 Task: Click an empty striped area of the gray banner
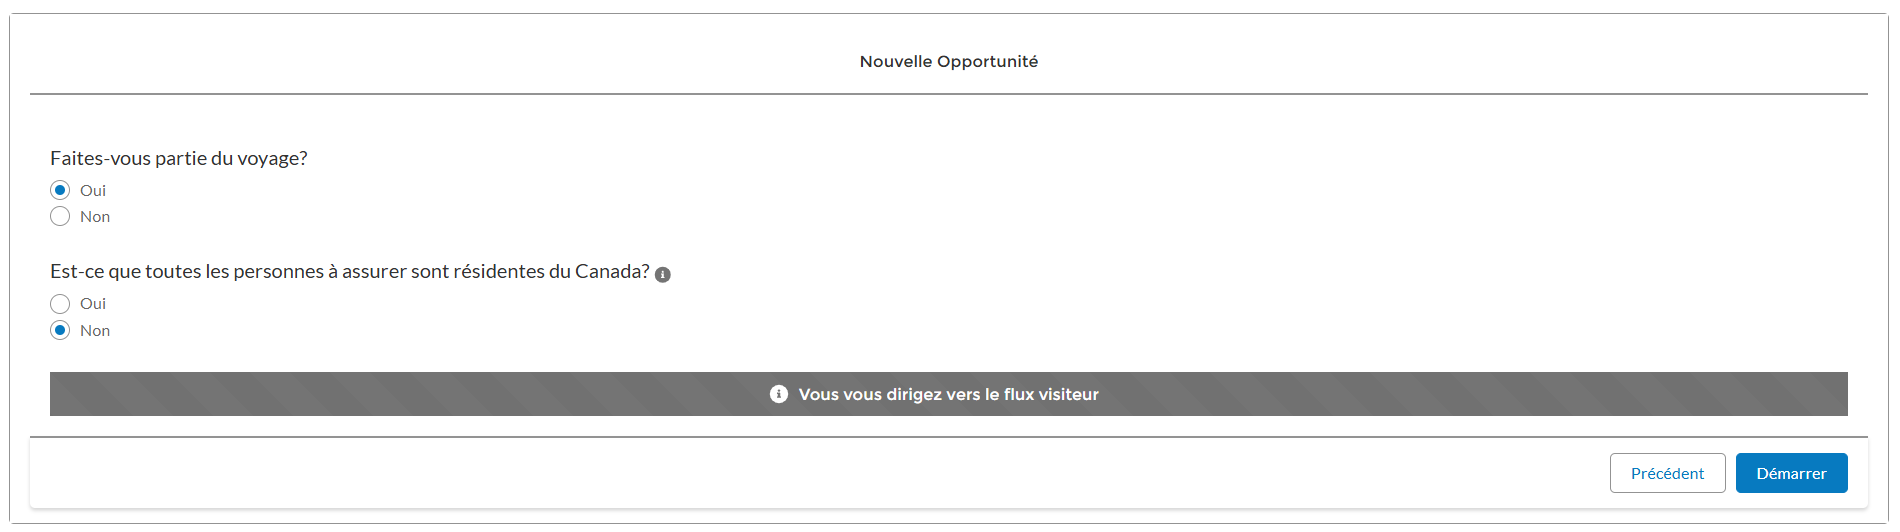pos(400,394)
